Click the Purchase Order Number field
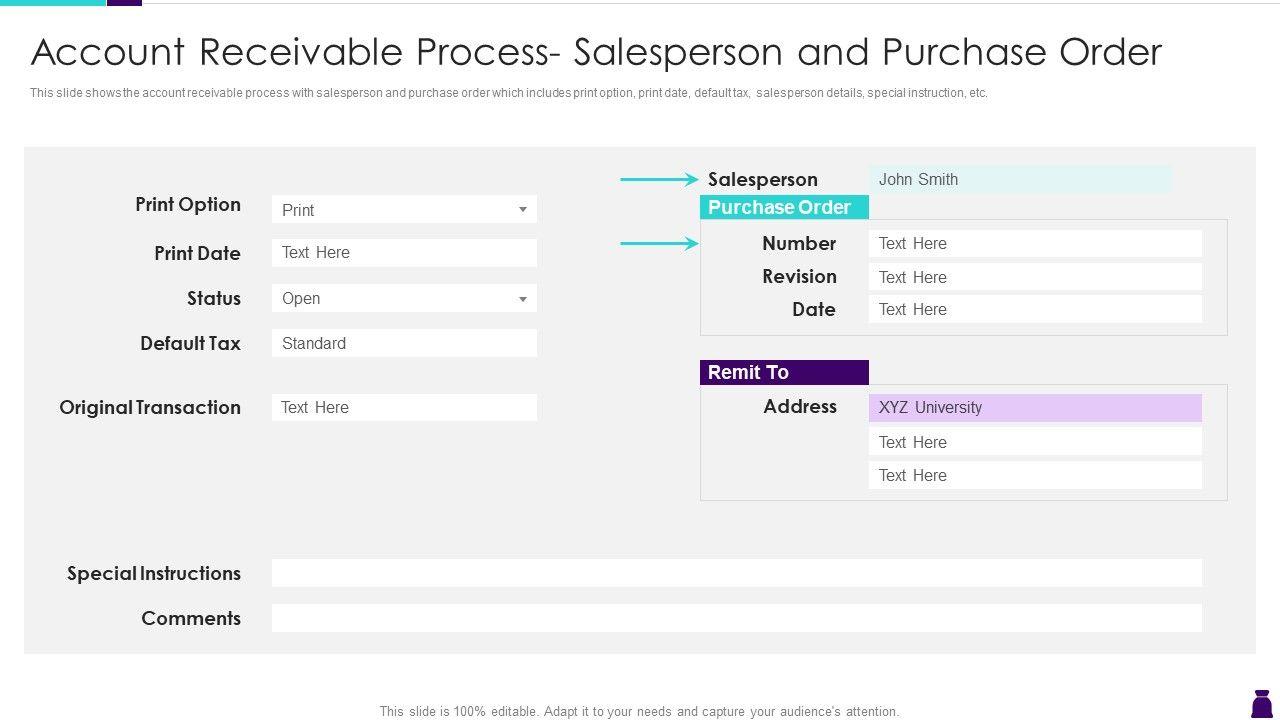Image resolution: width=1280 pixels, height=720 pixels. [1035, 243]
